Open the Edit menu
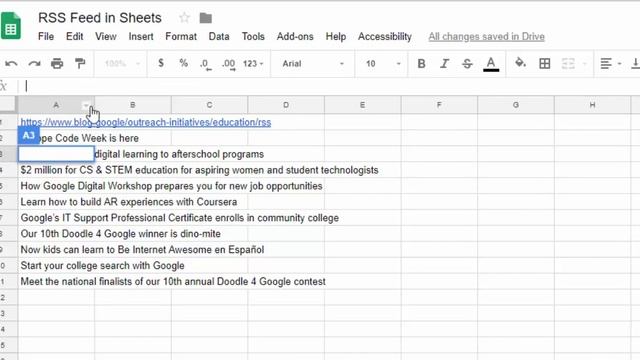The height and width of the screenshot is (360, 640). click(75, 37)
